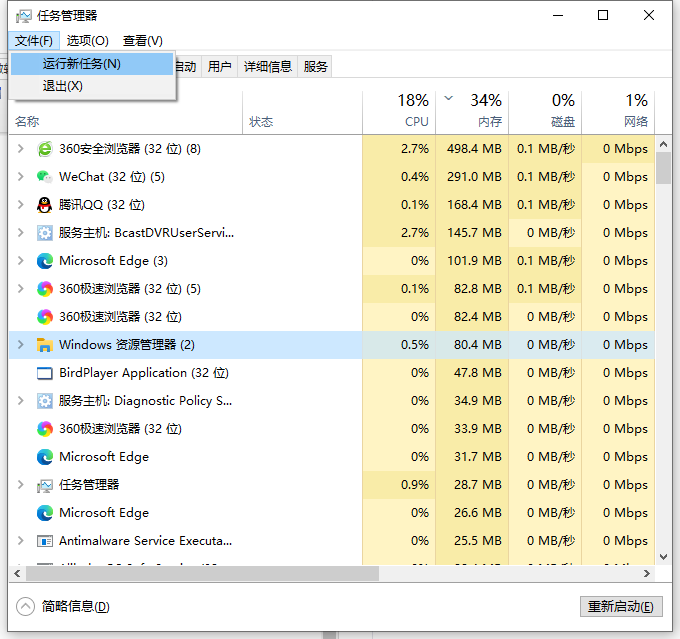Sort processes by CPU column header
Screen dimensions: 680x639
point(415,110)
